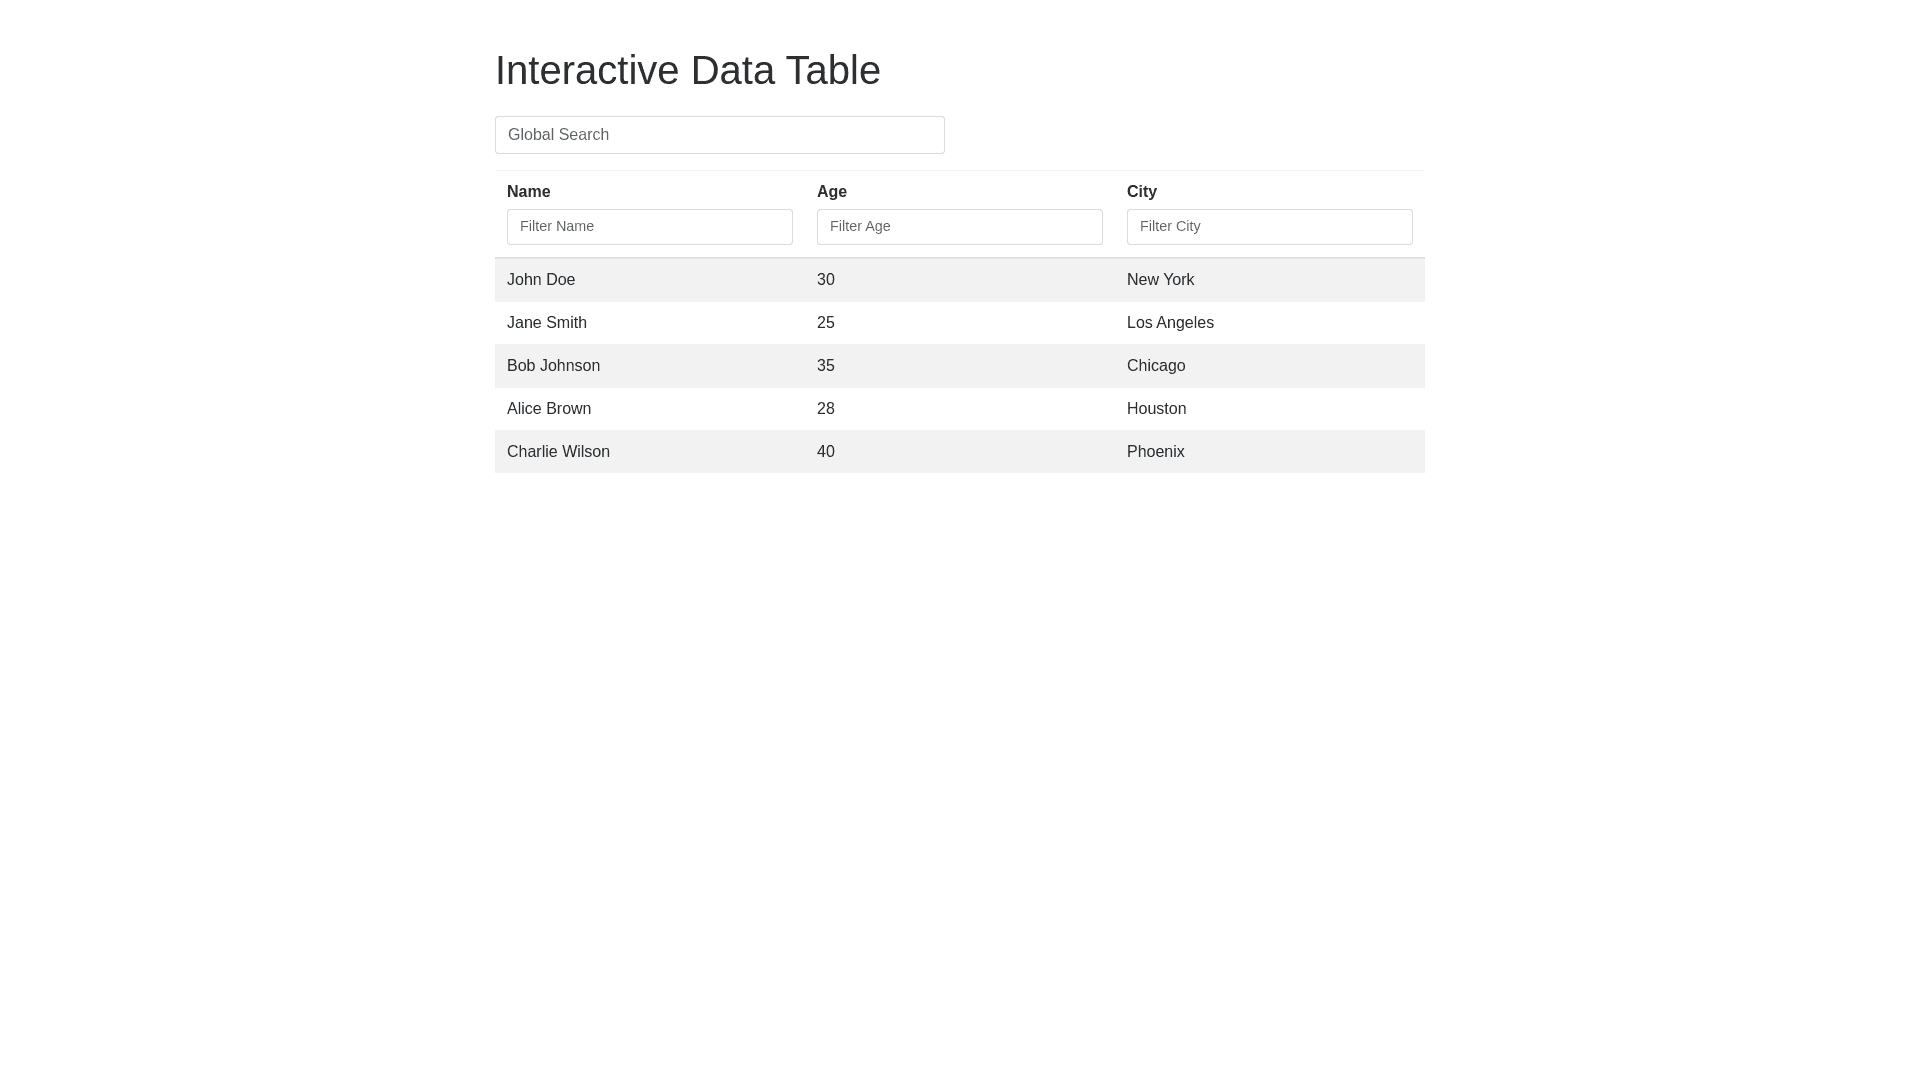The image size is (1920, 1080).
Task: Select the row for Bob Johnson
Action: click(553, 365)
